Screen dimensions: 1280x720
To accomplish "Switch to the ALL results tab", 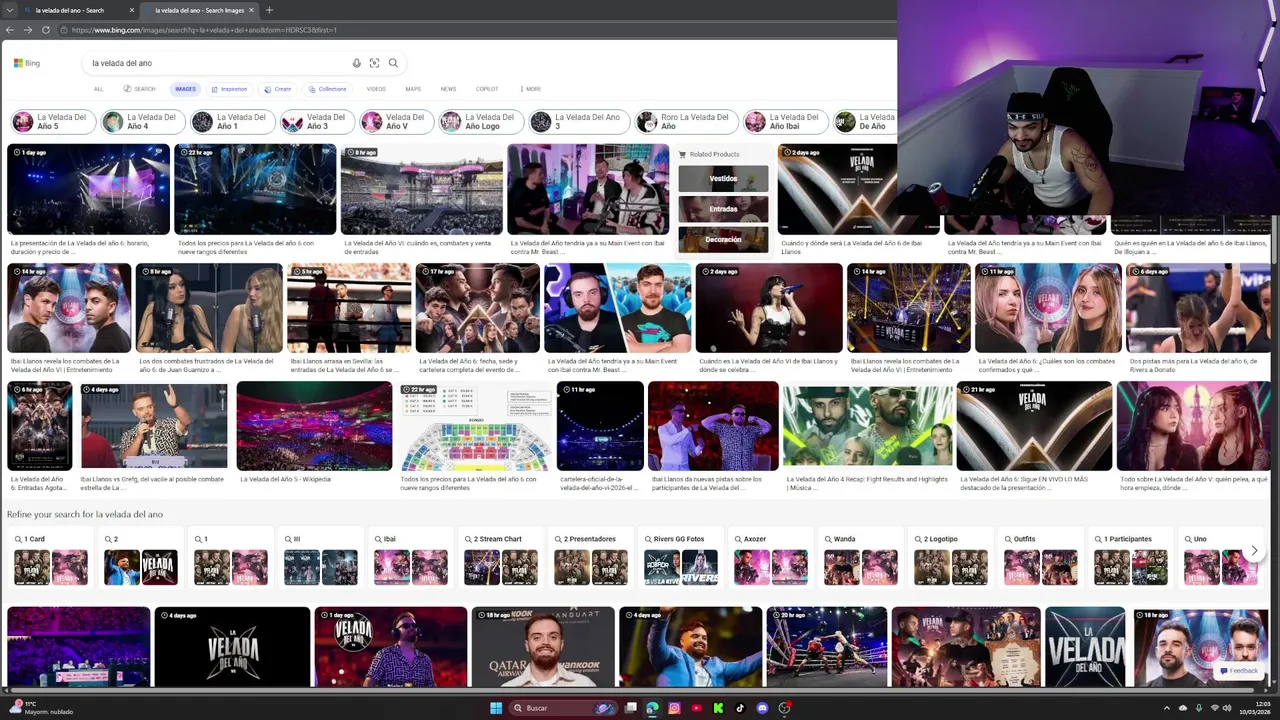I will coord(98,89).
